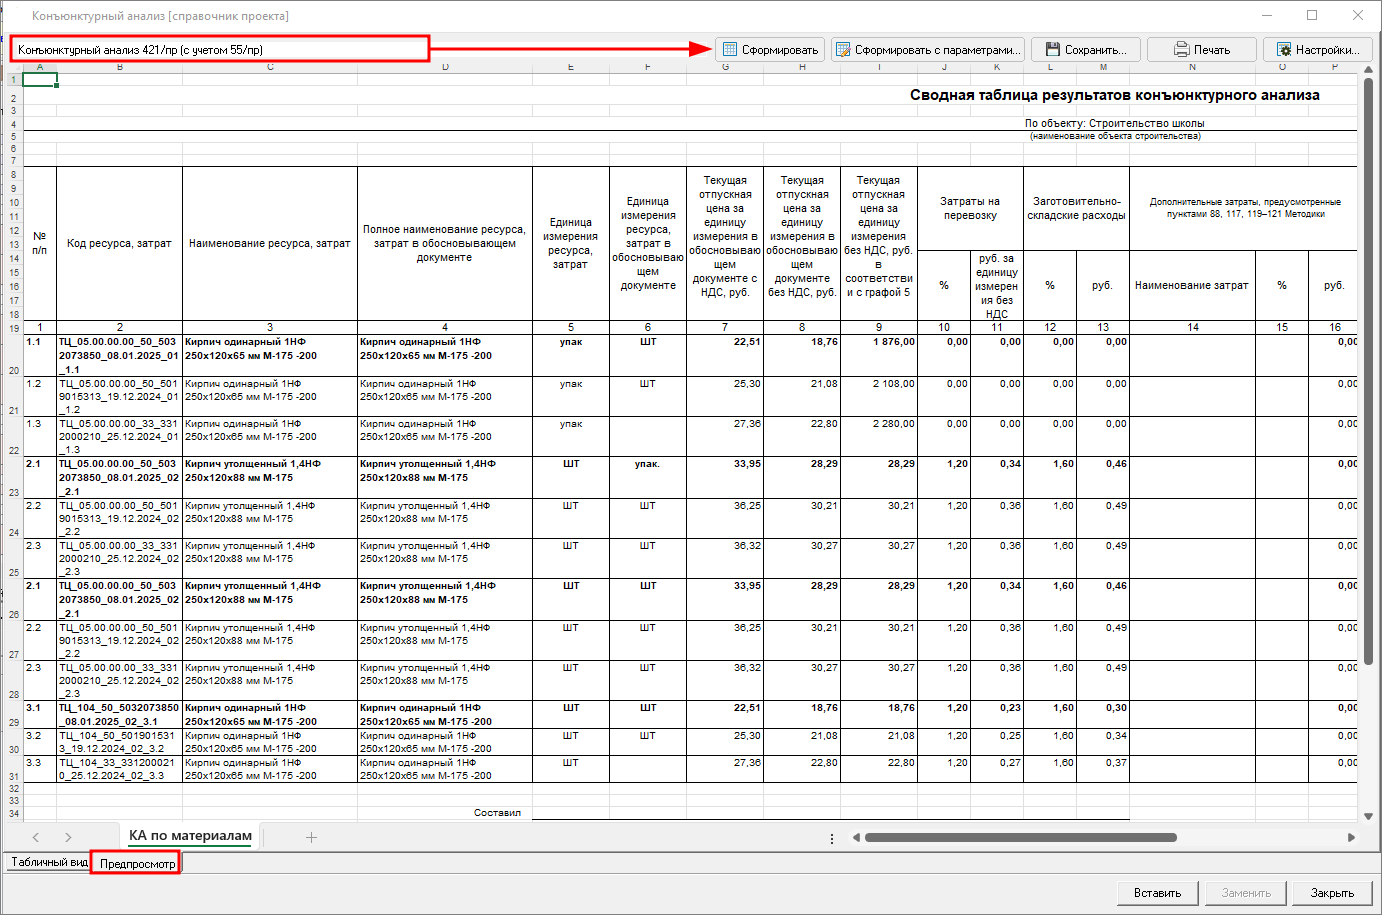
Task: Go to previous sheet using left arrow
Action: (36, 837)
